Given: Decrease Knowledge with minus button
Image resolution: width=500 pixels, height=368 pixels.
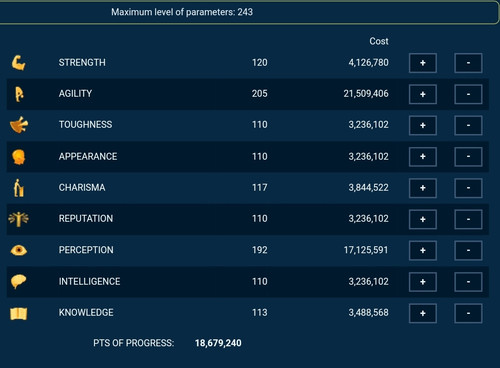Looking at the screenshot, I should click(468, 313).
